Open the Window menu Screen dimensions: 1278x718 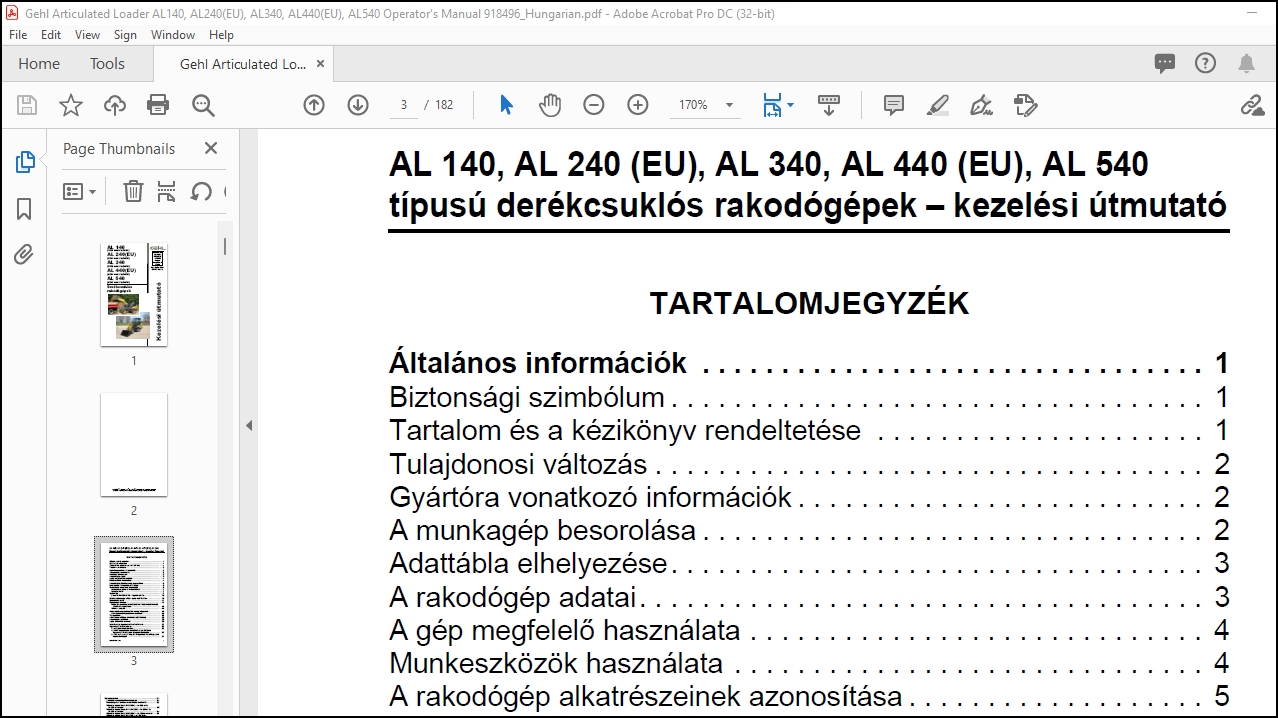pyautogui.click(x=173, y=34)
